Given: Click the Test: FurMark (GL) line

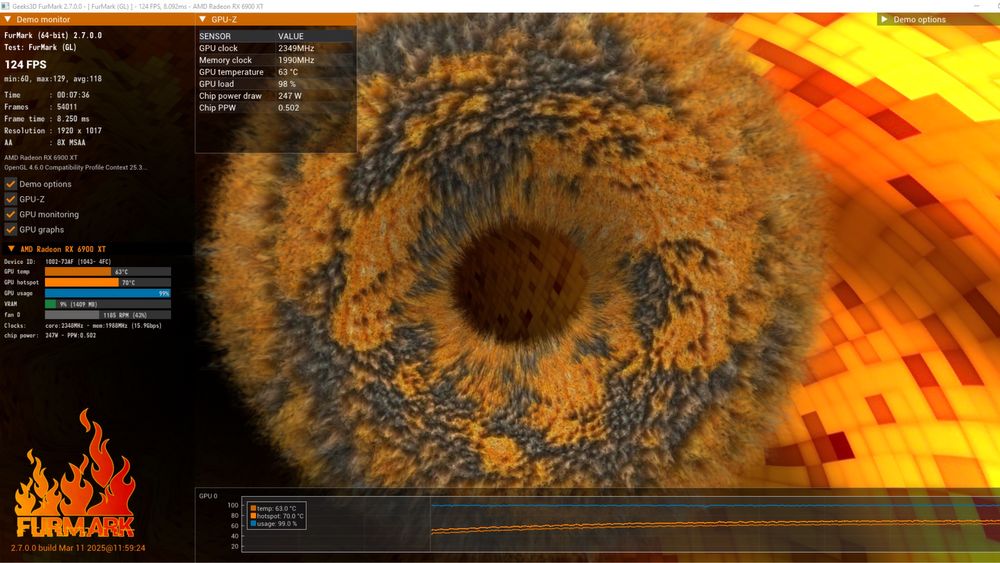Looking at the screenshot, I should tap(40, 47).
